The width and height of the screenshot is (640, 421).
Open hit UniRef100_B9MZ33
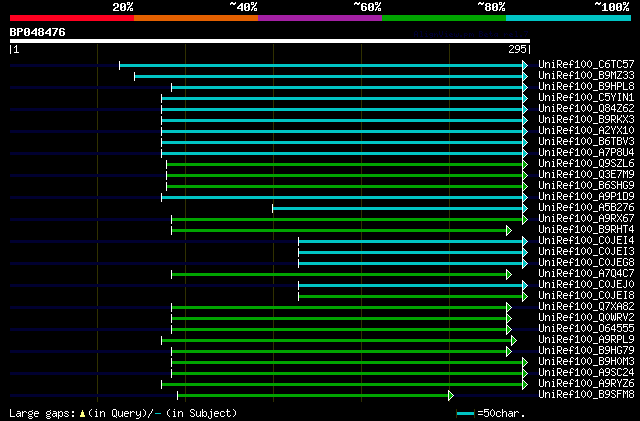point(586,76)
